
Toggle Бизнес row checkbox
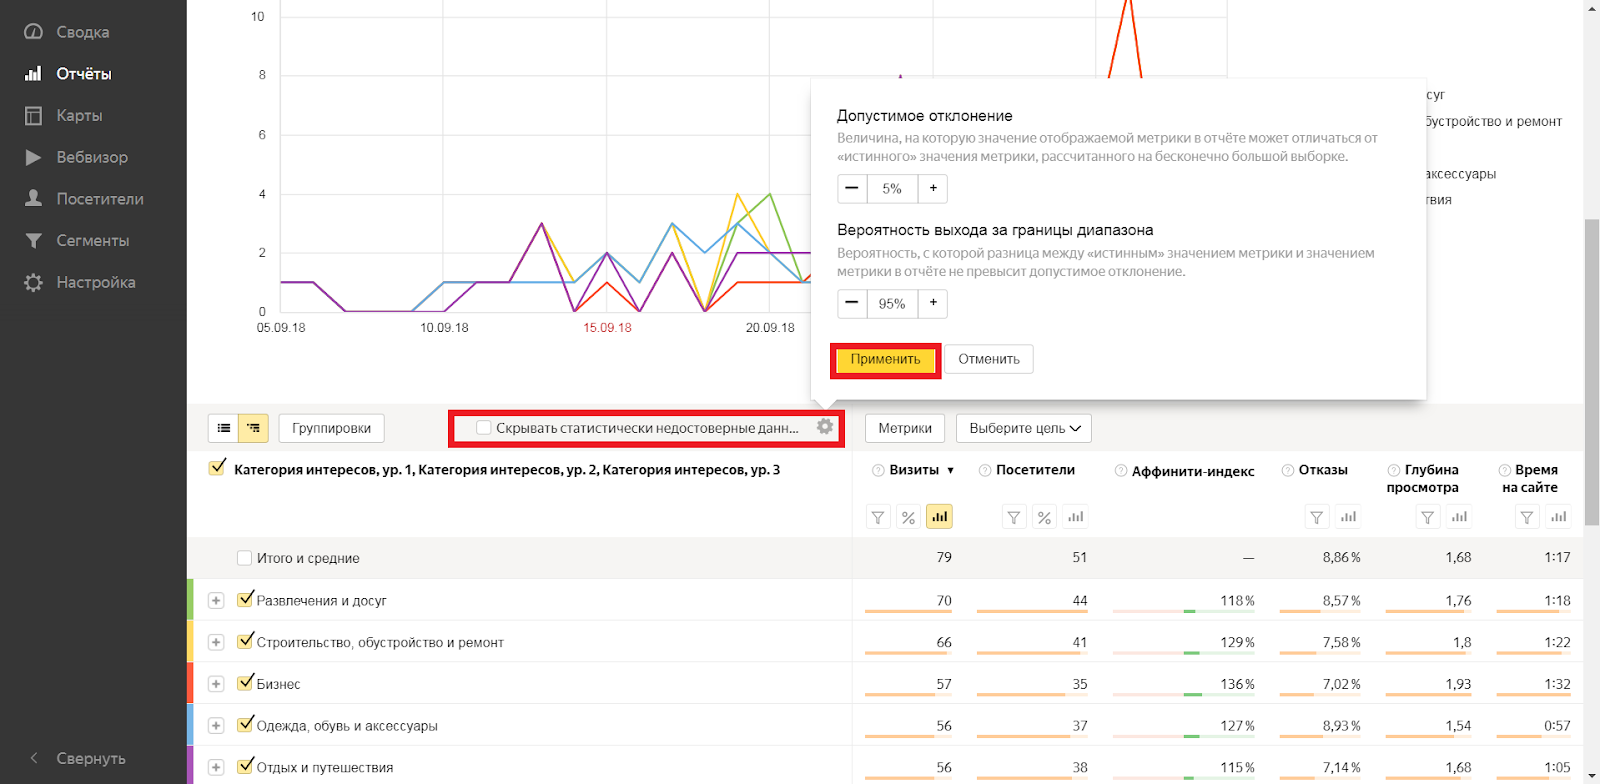[245, 683]
